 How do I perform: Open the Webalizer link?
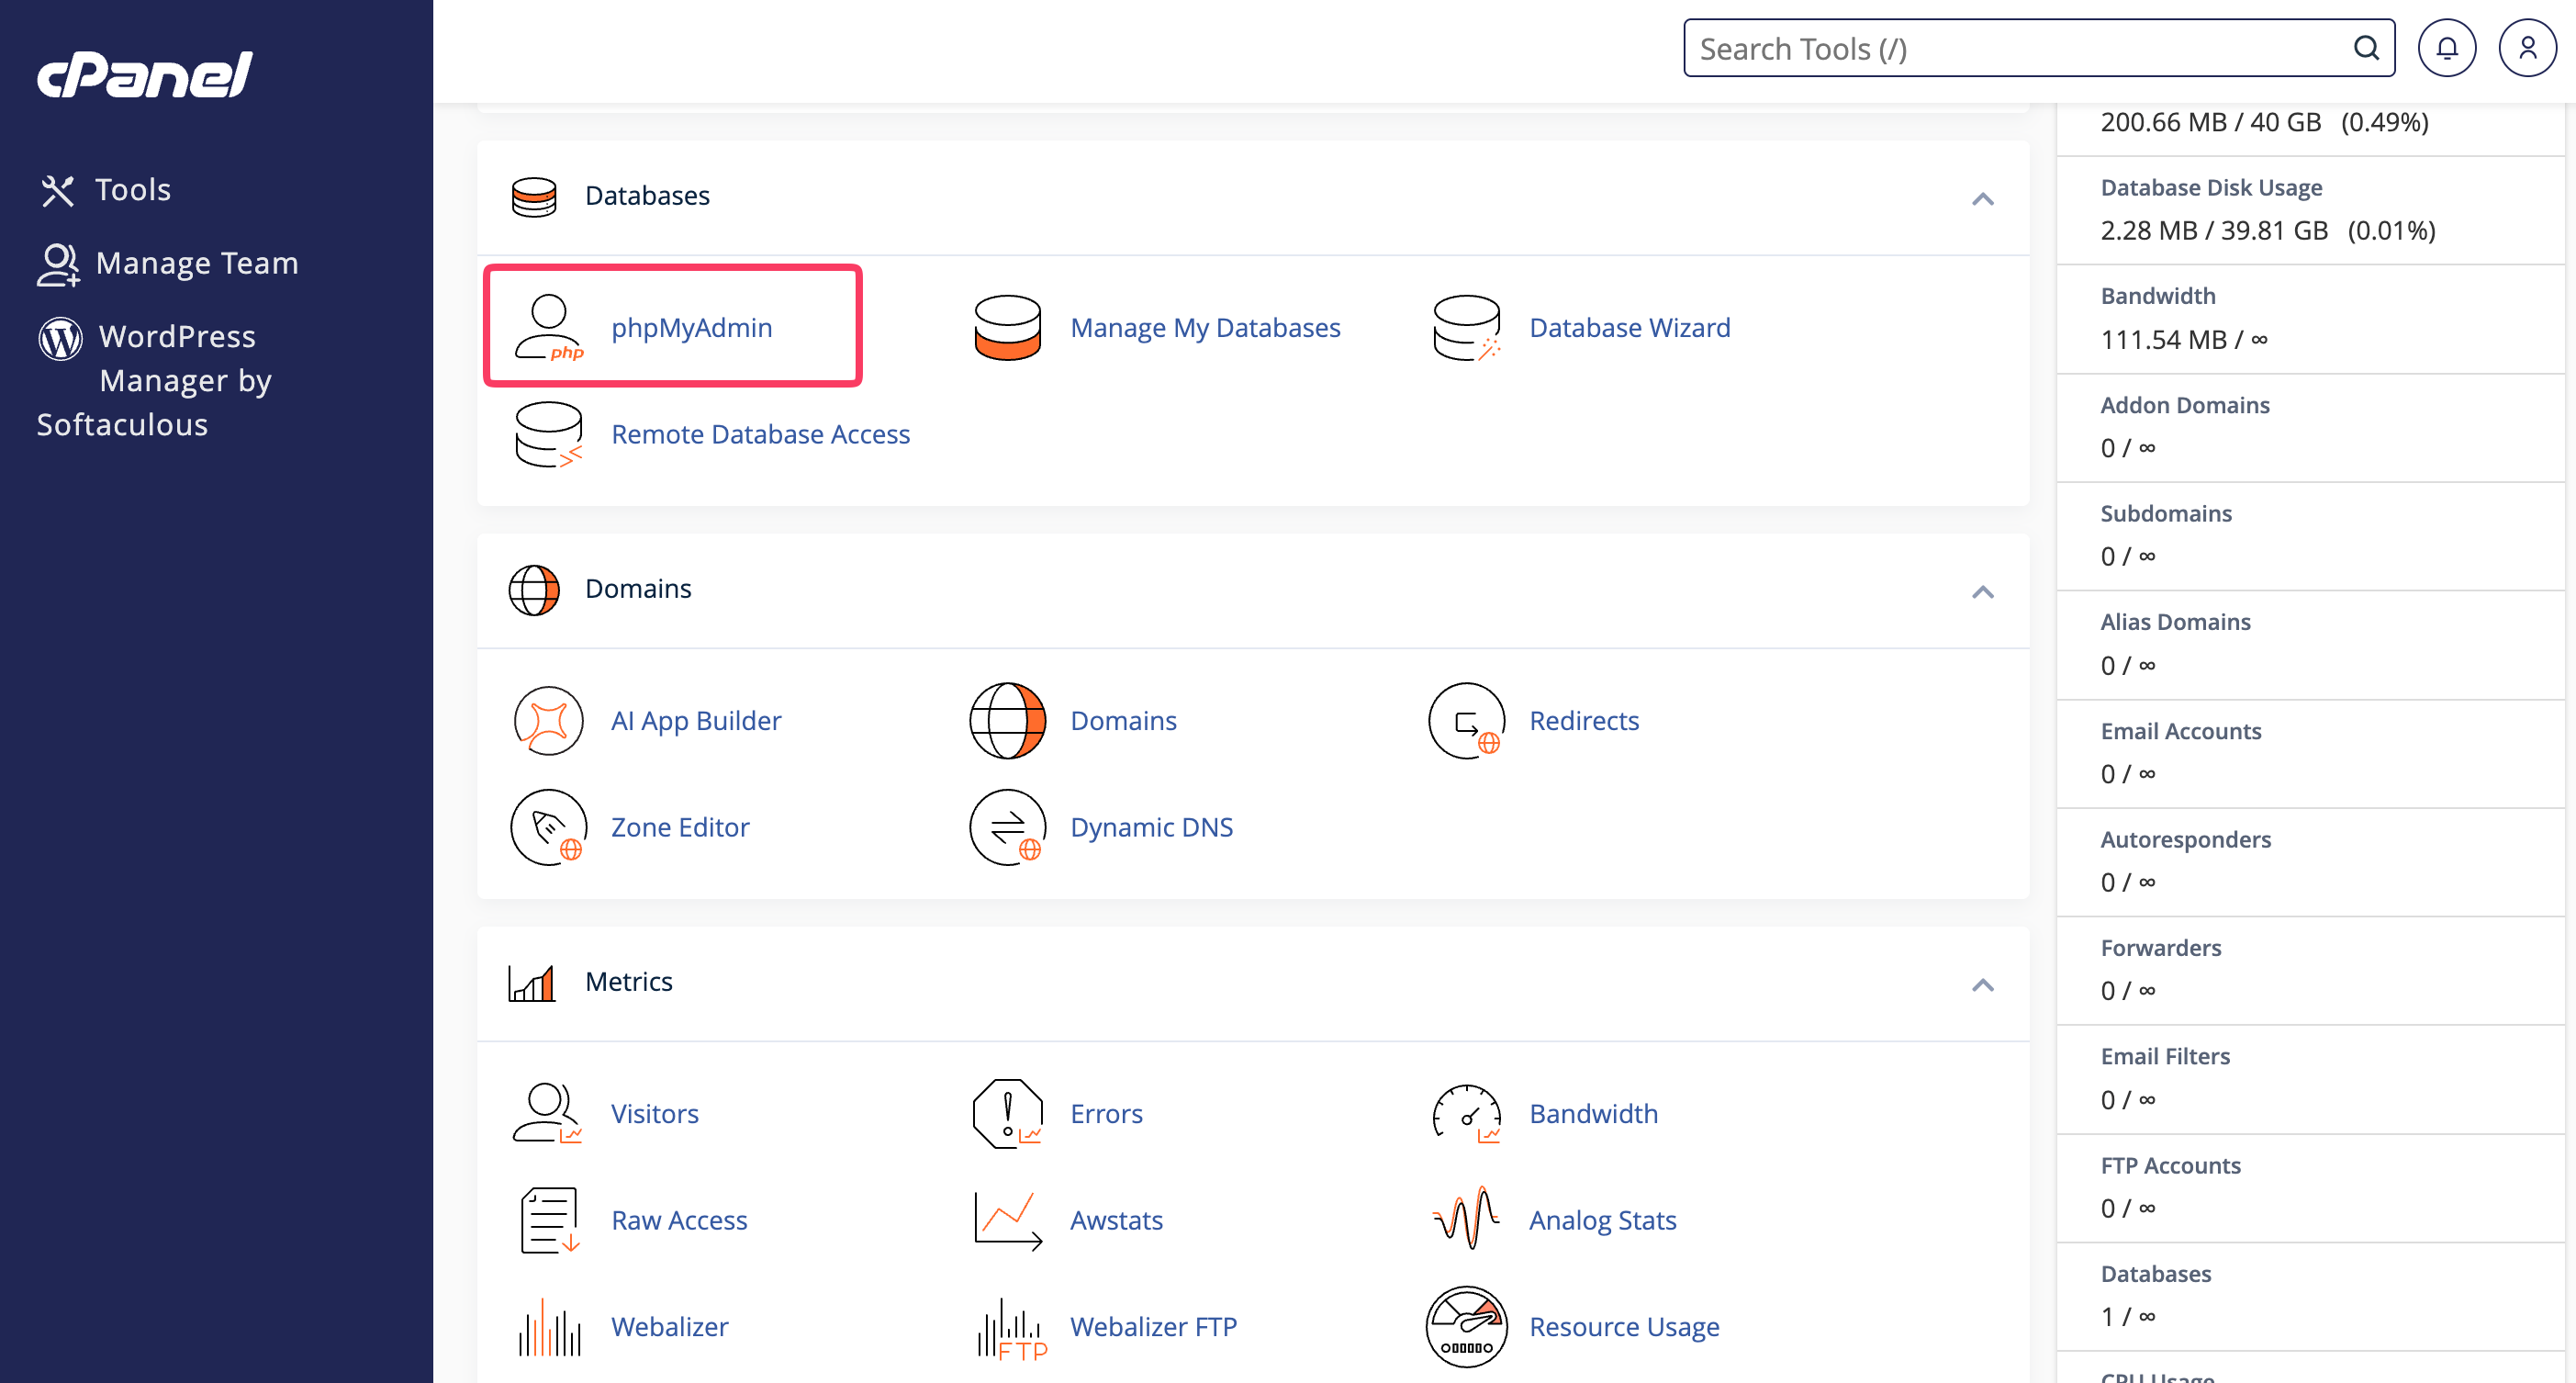coord(669,1327)
